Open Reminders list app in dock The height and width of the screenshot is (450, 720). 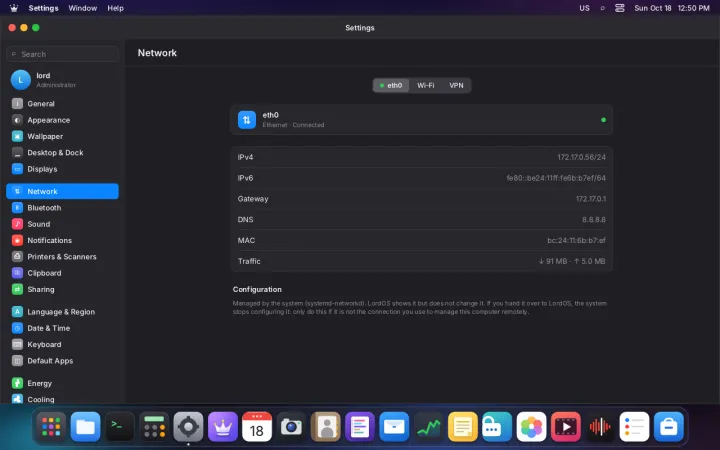click(x=634, y=427)
